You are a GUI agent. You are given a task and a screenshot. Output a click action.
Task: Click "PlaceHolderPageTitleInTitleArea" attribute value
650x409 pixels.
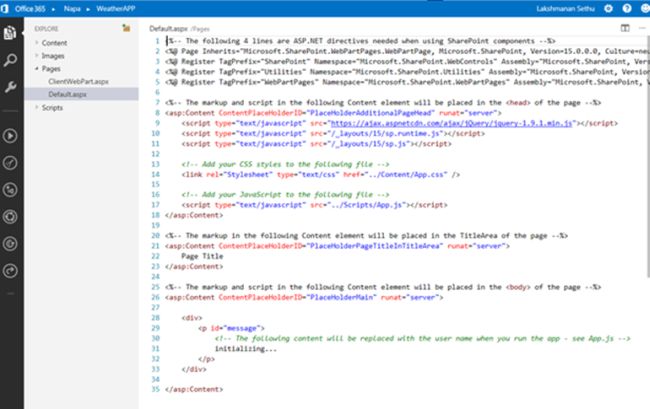click(x=374, y=246)
